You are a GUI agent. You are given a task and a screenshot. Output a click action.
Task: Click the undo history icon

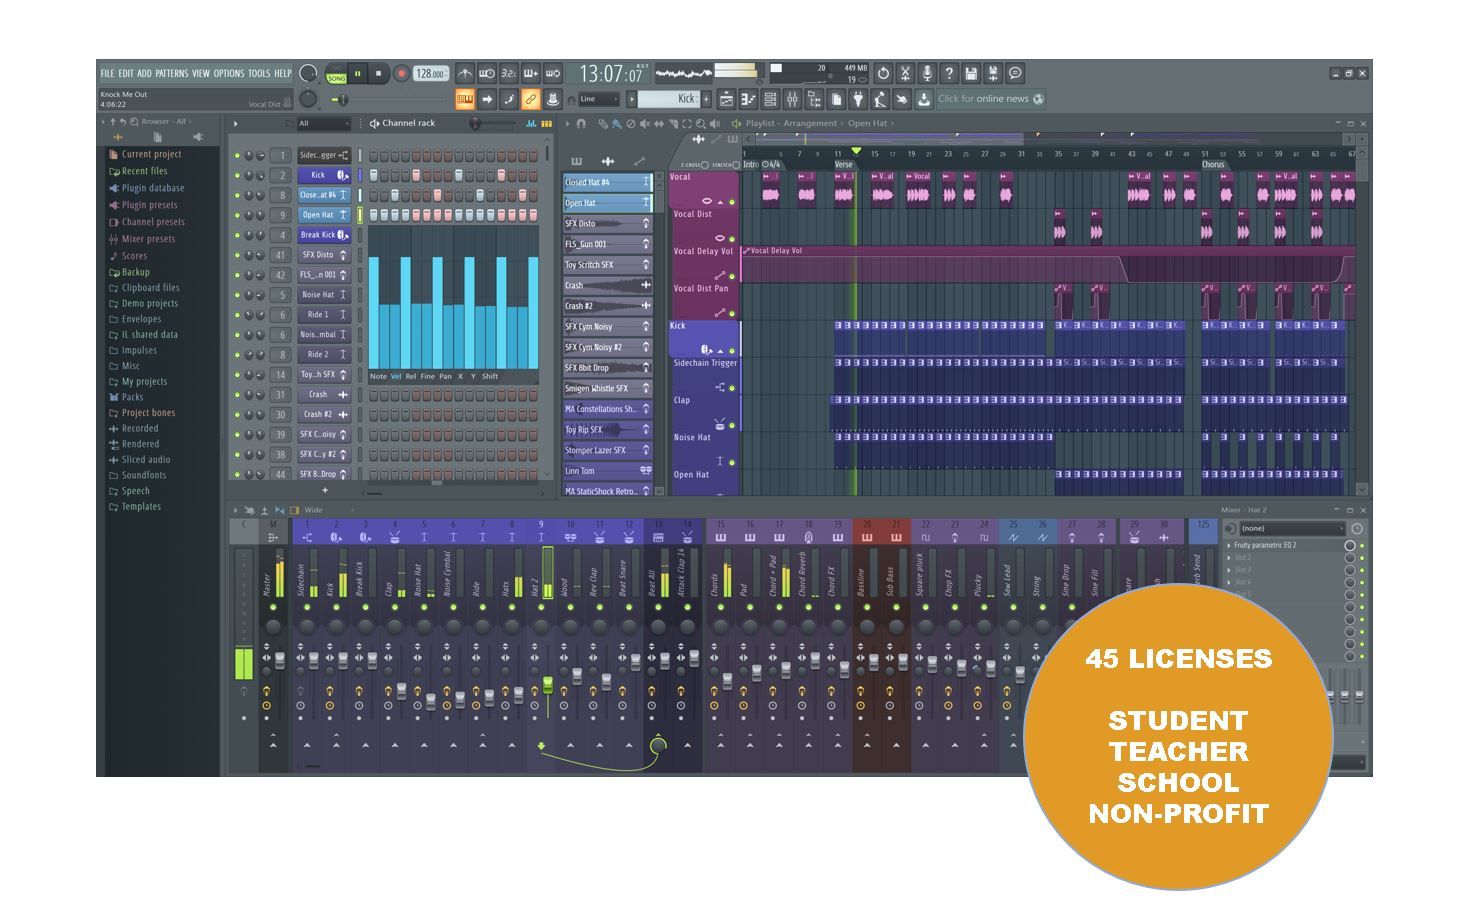883,73
